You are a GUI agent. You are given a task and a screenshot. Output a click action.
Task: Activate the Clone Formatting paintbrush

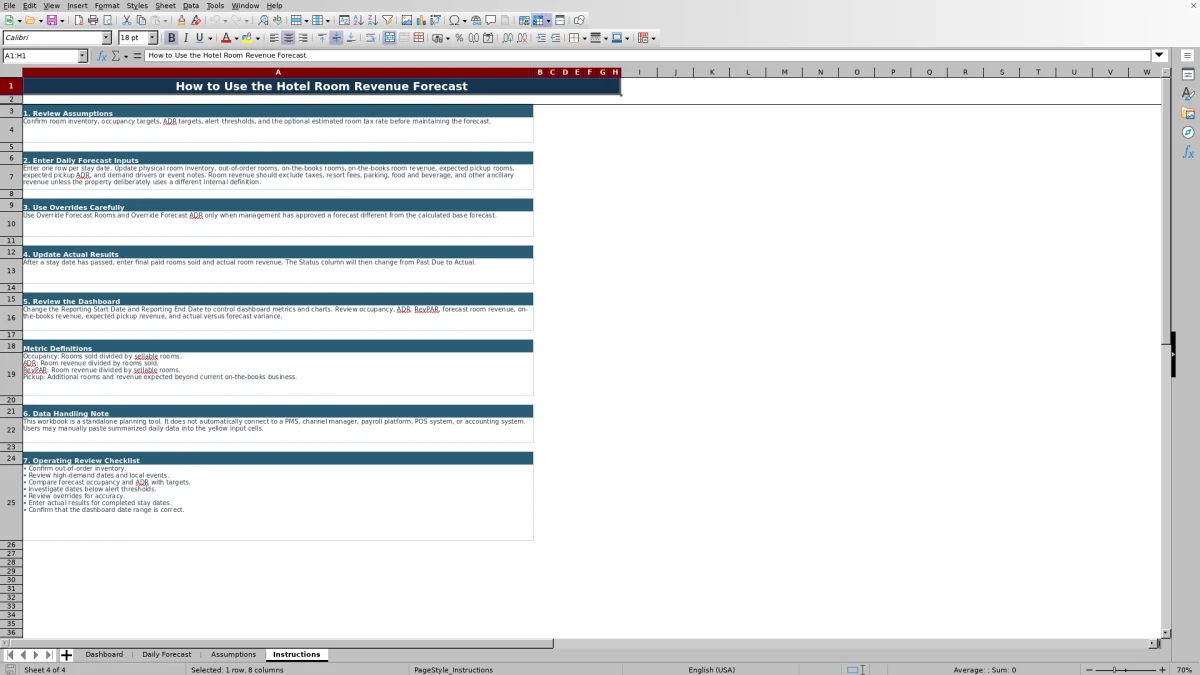[x=181, y=20]
